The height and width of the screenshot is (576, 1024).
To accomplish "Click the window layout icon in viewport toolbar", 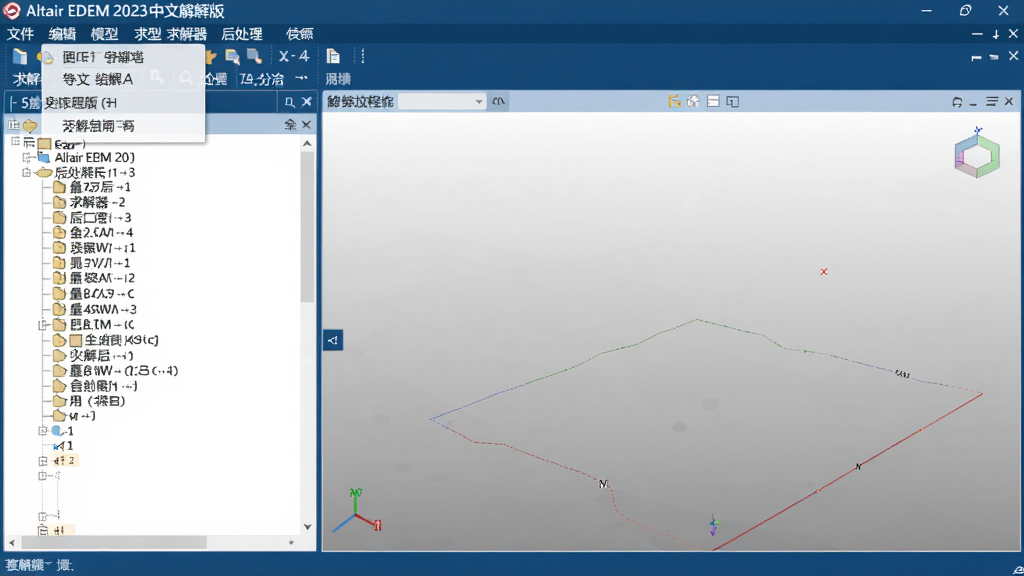I will point(733,101).
